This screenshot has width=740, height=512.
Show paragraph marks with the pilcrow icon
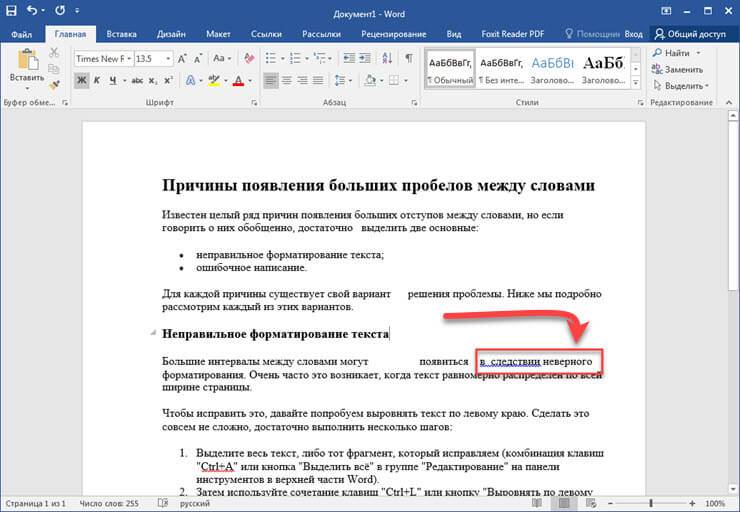tap(409, 58)
